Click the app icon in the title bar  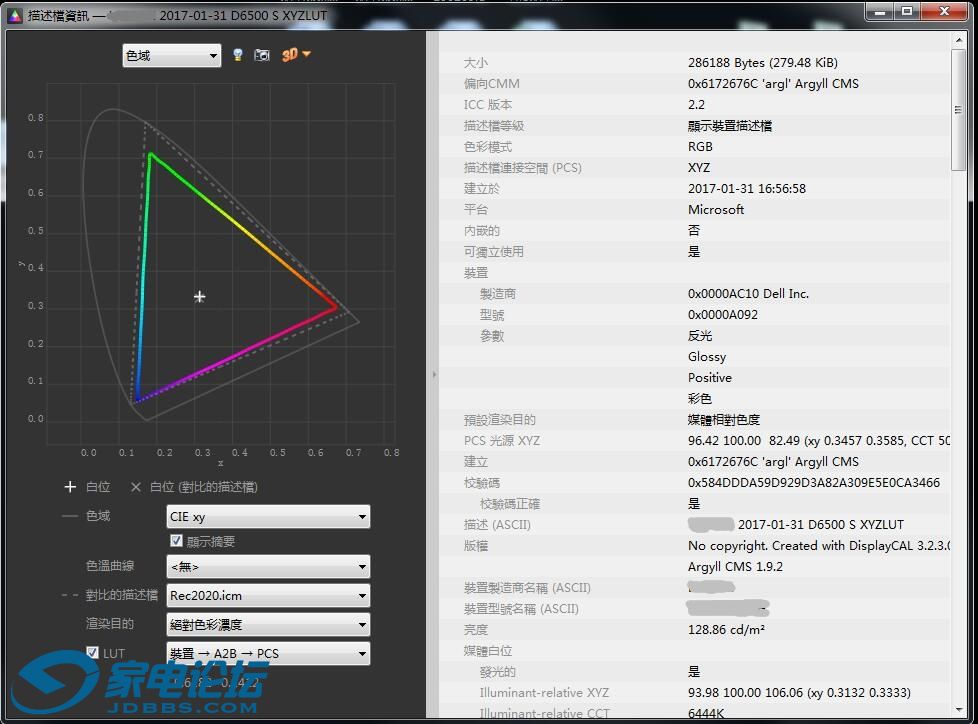(x=15, y=14)
